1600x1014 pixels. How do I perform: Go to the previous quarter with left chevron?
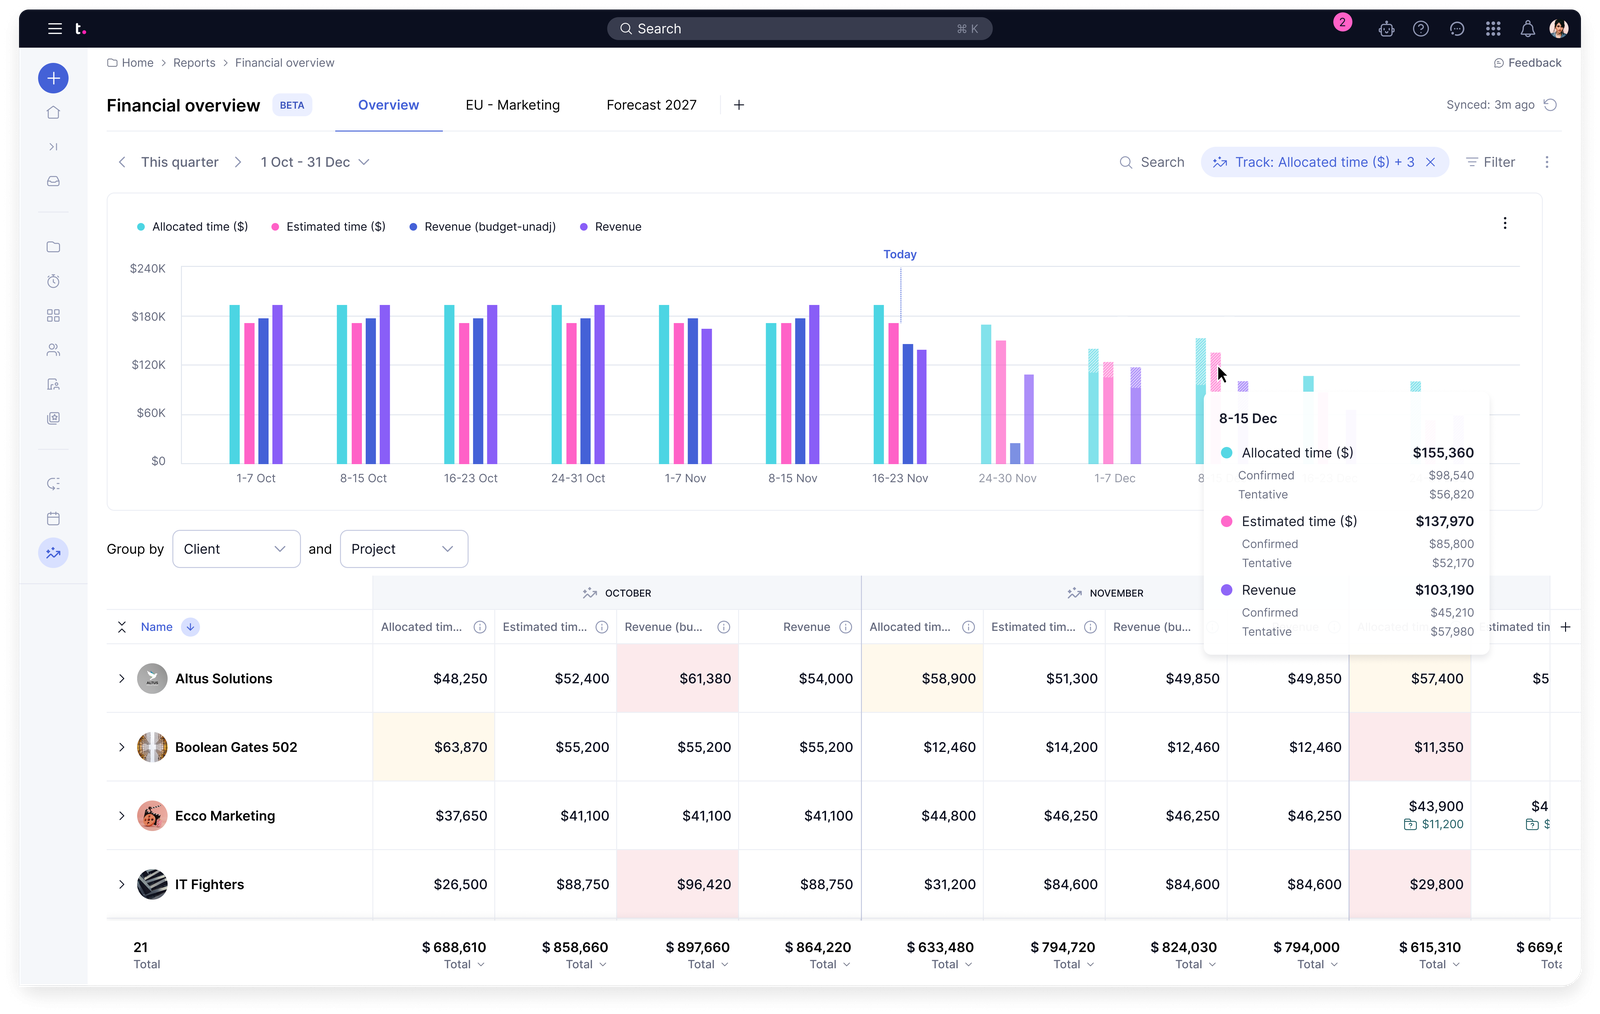122,162
